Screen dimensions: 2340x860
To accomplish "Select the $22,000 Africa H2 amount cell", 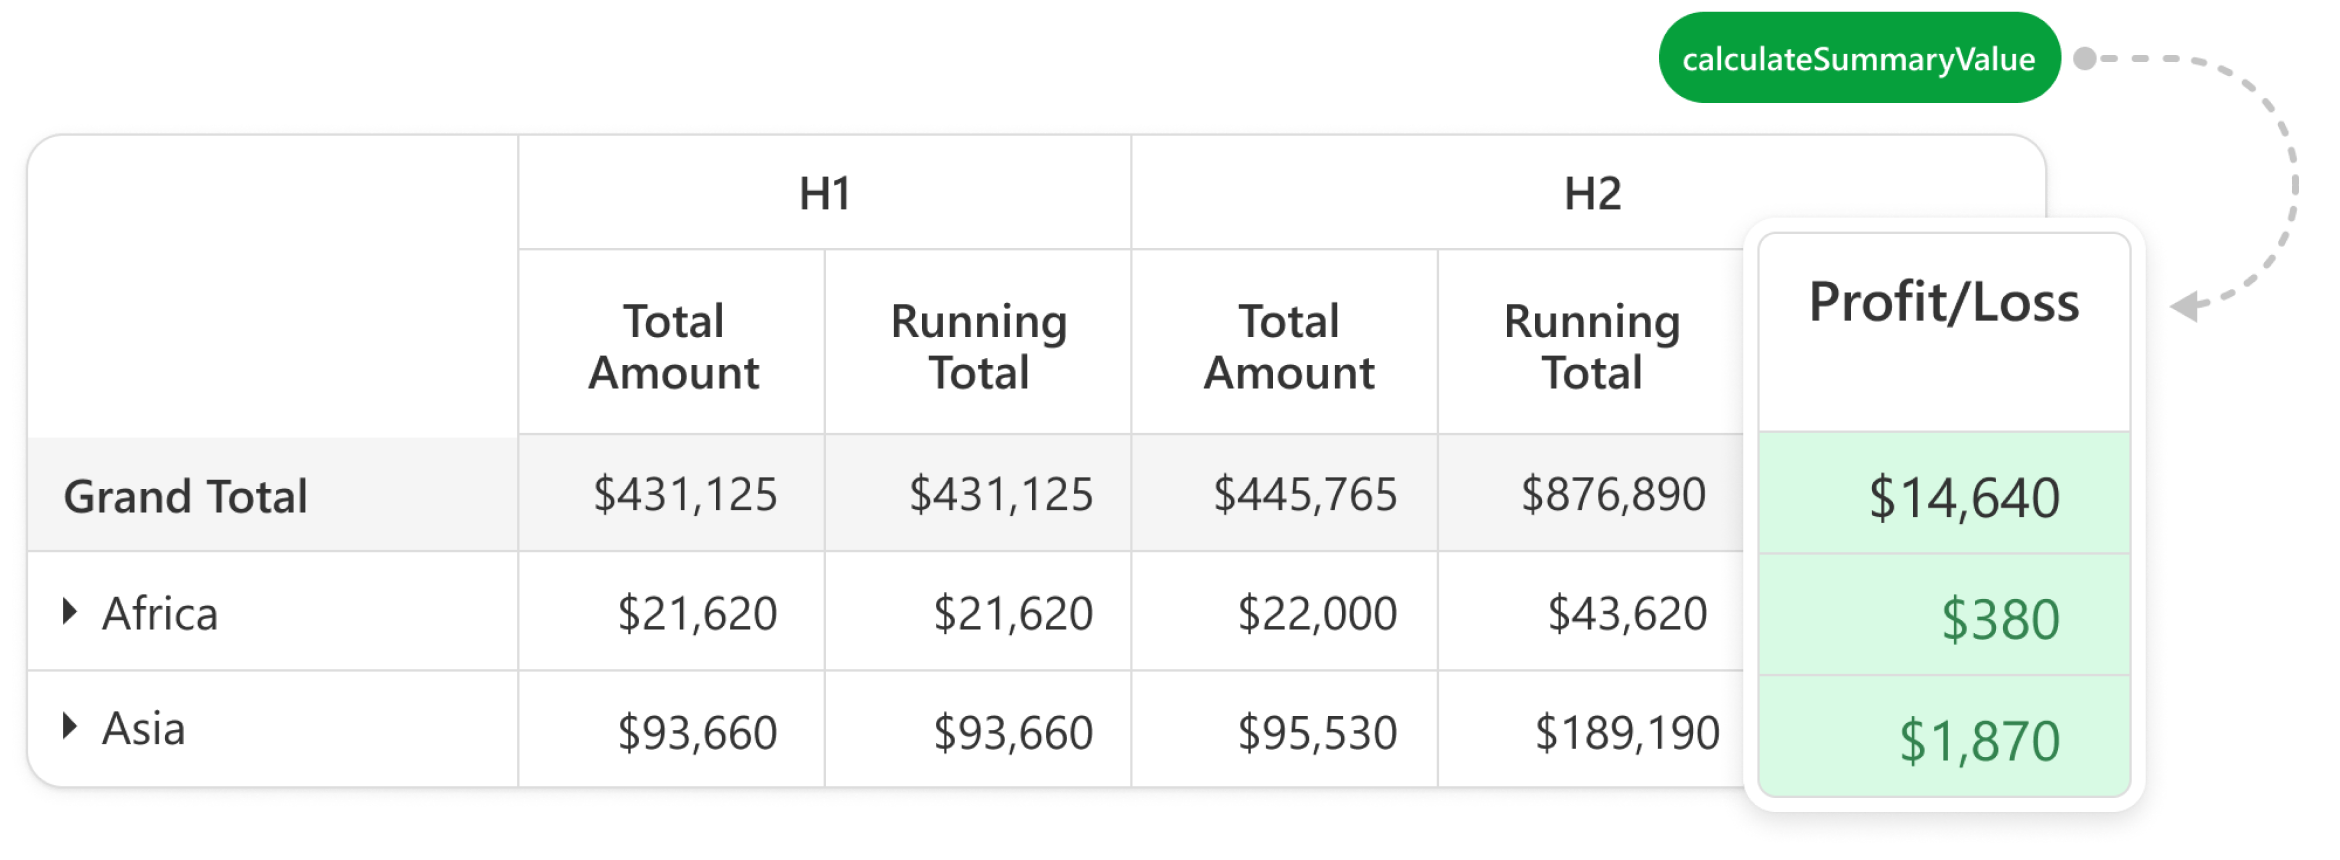I will 1316,614.
